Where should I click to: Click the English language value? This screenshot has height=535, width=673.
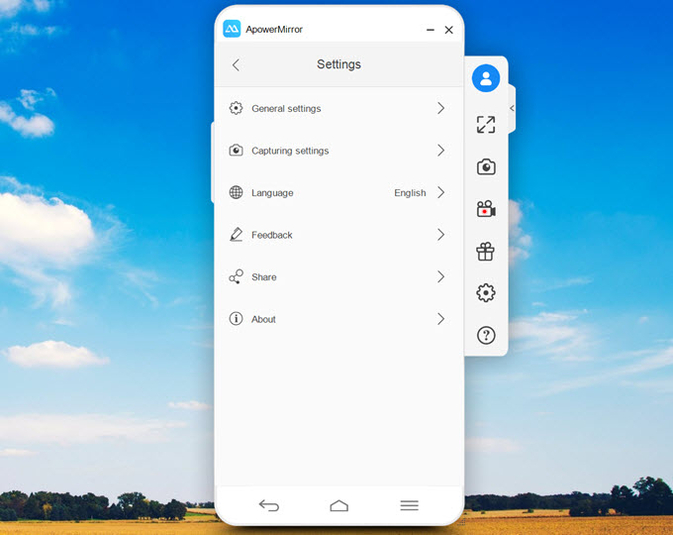pos(410,193)
